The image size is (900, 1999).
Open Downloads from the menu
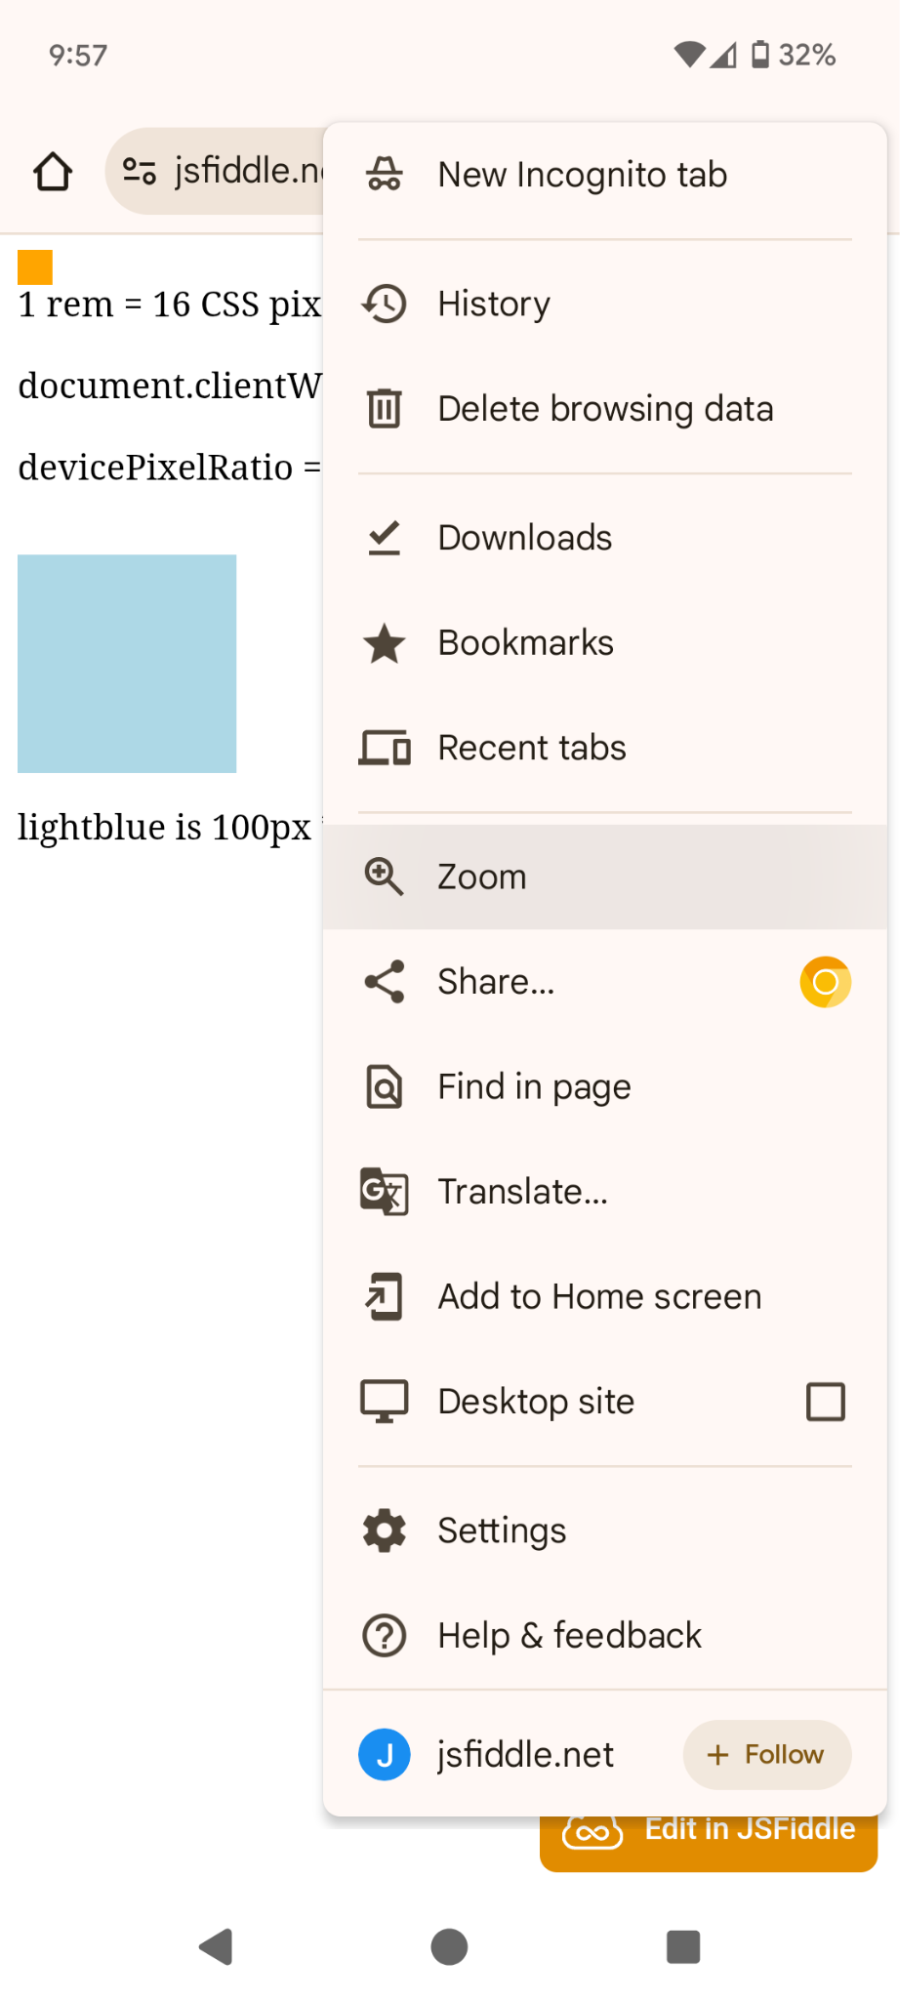pyautogui.click(x=605, y=538)
